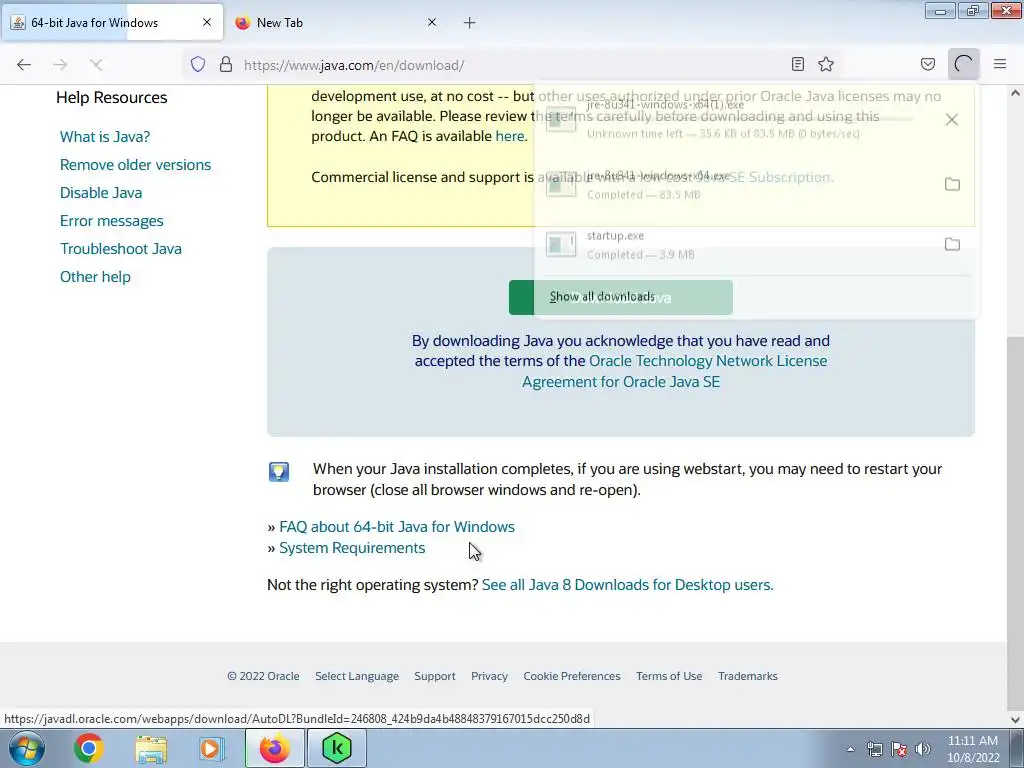The image size is (1024, 768).
Task: Click the scrollbar down arrow
Action: click(x=1016, y=720)
